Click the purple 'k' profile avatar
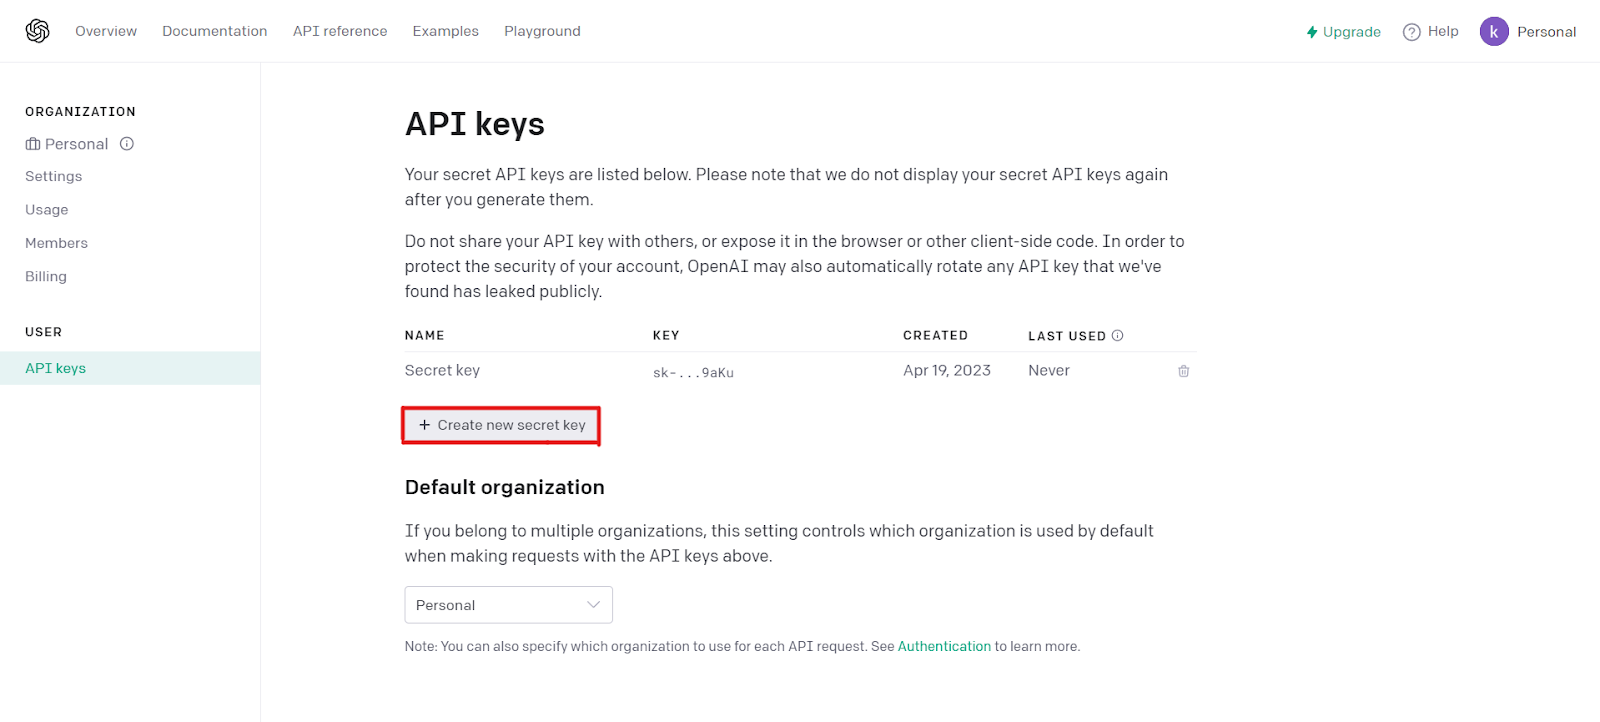This screenshot has height=722, width=1600. point(1494,32)
